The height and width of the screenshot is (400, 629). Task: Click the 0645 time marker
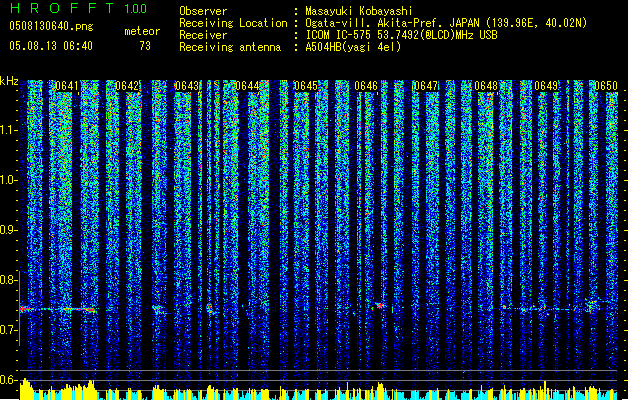(x=306, y=86)
